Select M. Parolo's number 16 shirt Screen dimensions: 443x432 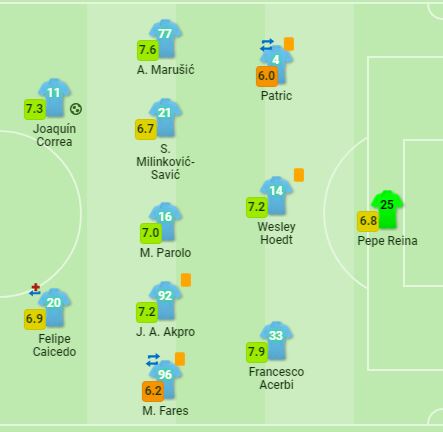(166, 221)
